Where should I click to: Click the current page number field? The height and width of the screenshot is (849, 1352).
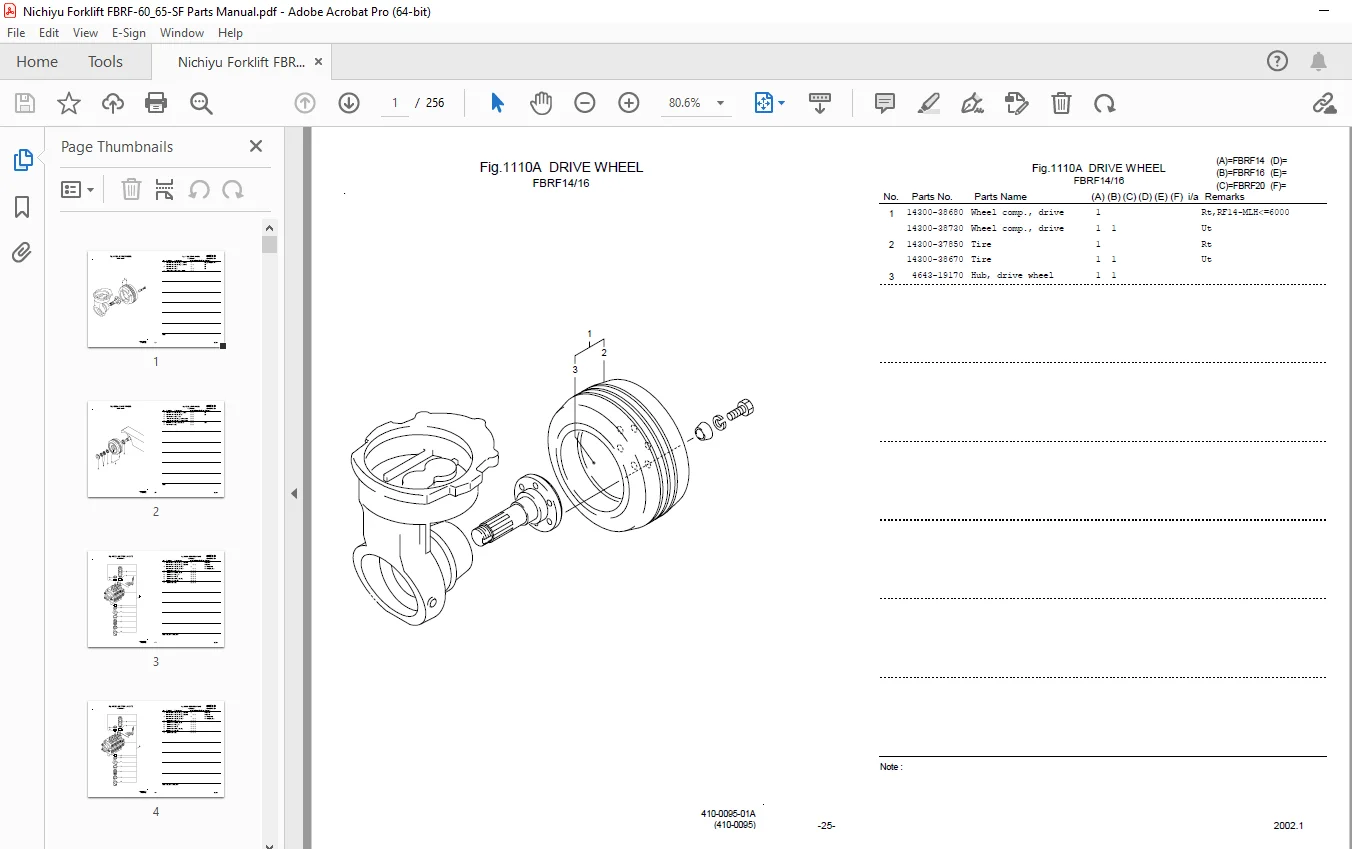[395, 103]
